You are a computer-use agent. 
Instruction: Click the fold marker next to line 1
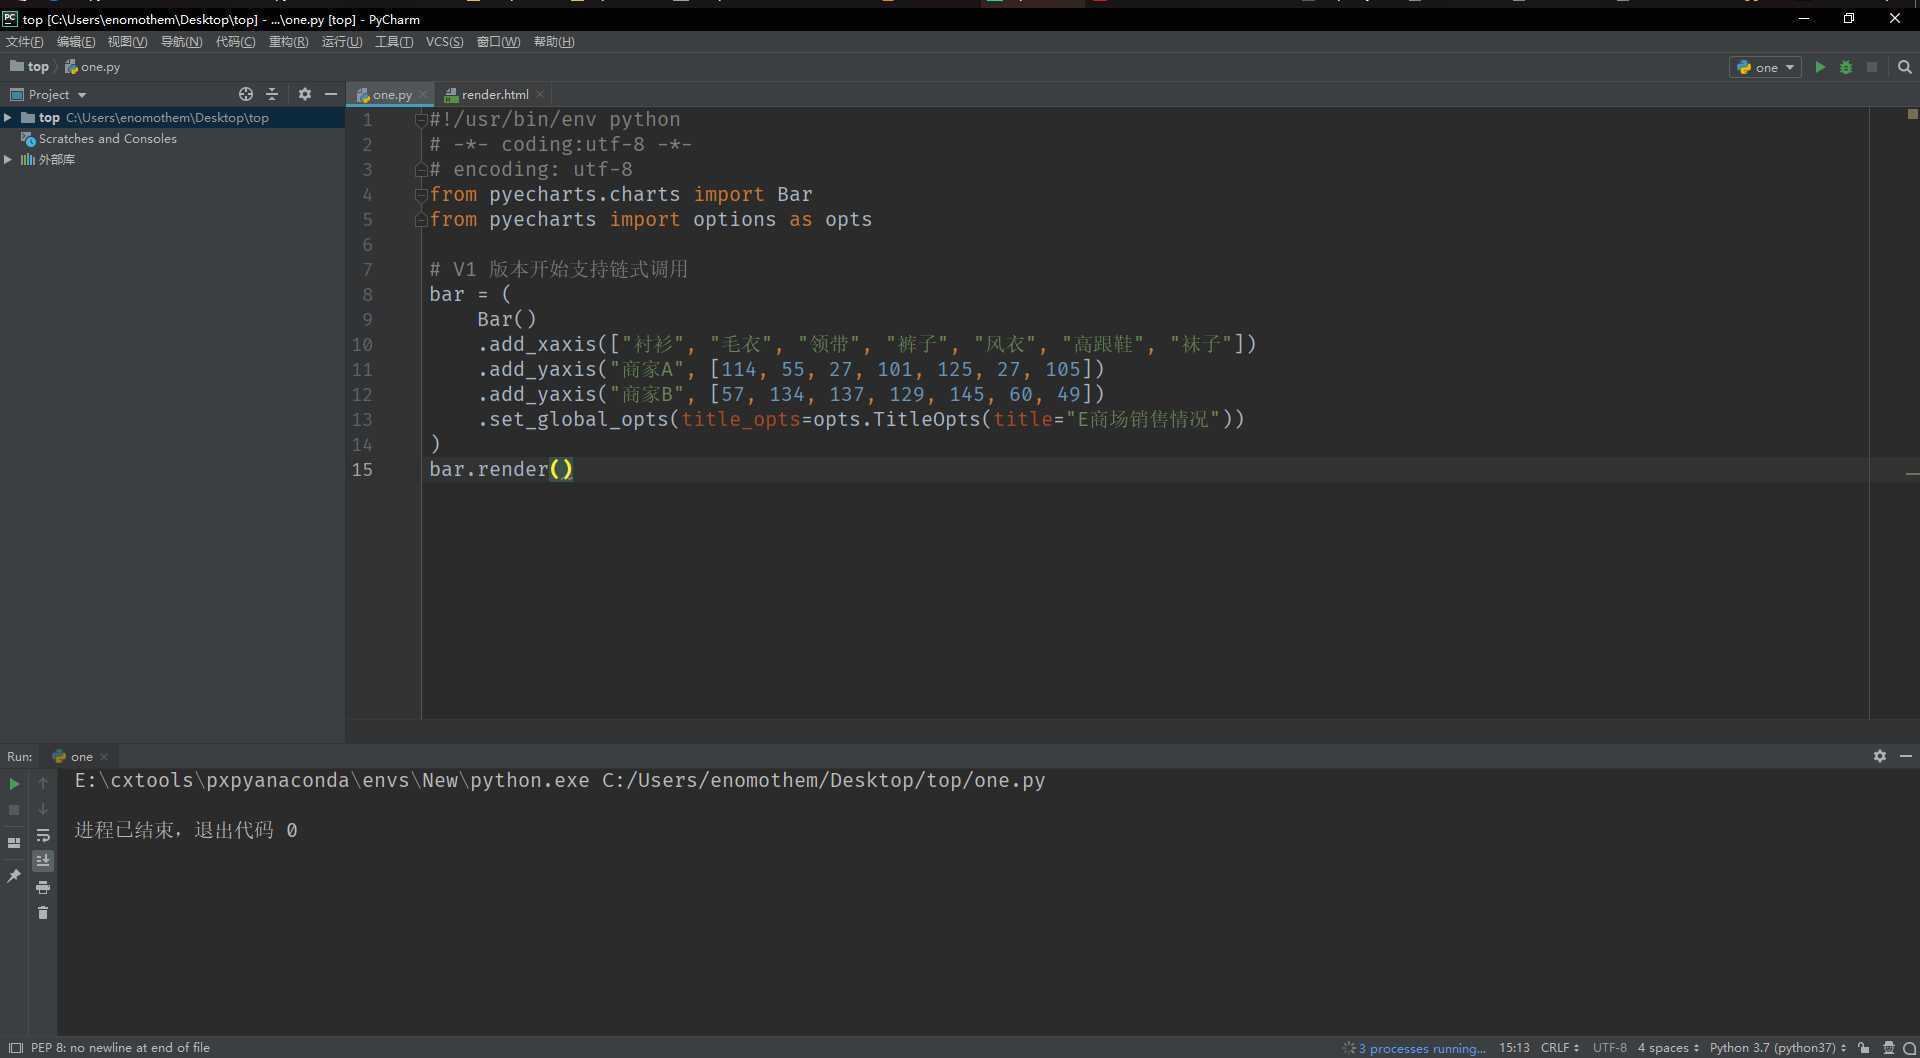421,120
